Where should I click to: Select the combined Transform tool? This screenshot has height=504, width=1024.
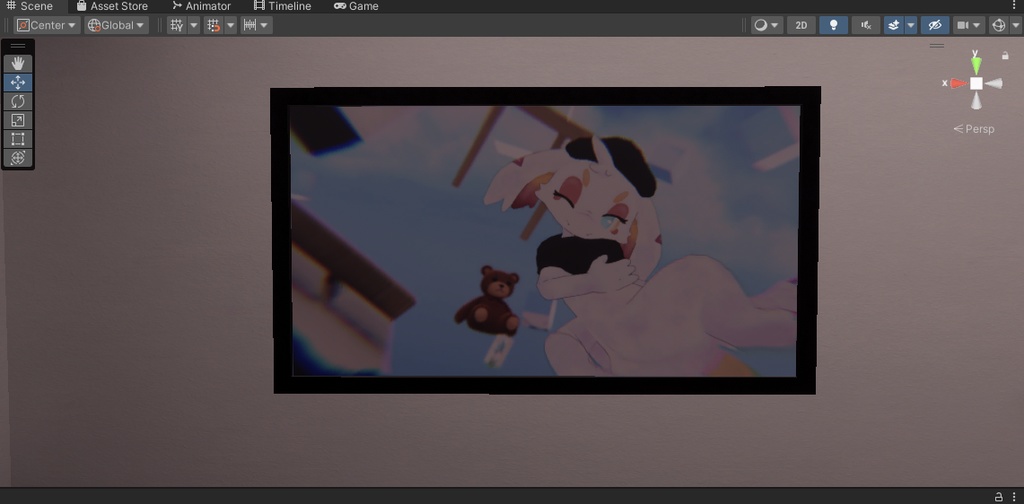(x=18, y=157)
